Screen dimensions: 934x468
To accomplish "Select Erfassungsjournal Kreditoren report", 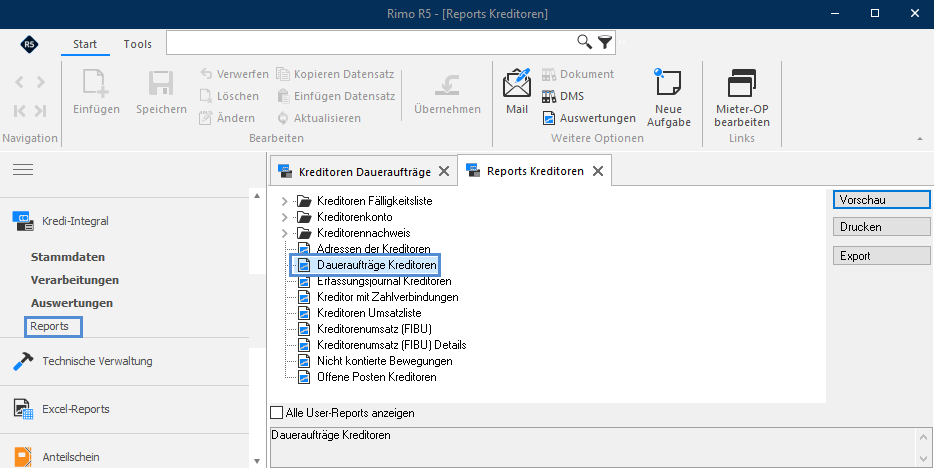I will 384,281.
